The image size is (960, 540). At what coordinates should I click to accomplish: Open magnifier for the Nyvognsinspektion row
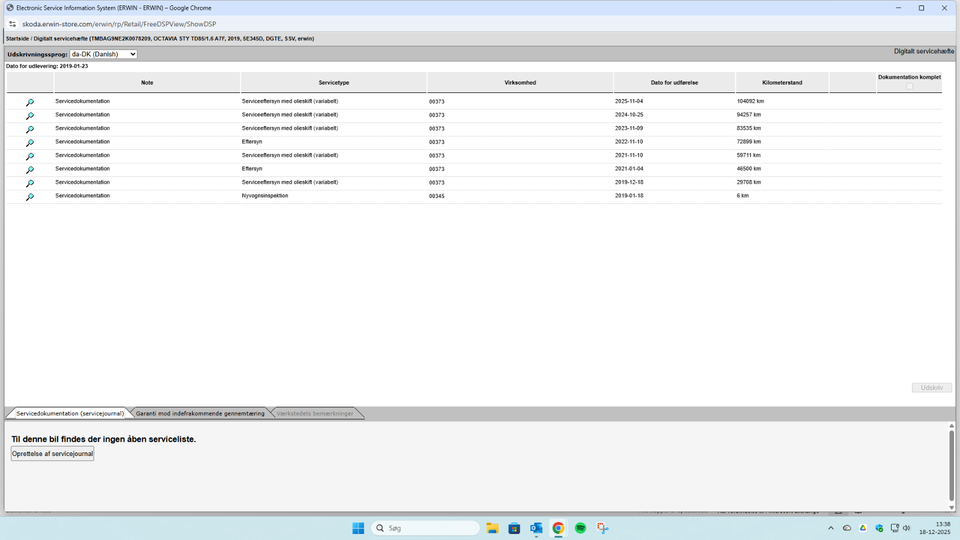coord(30,197)
